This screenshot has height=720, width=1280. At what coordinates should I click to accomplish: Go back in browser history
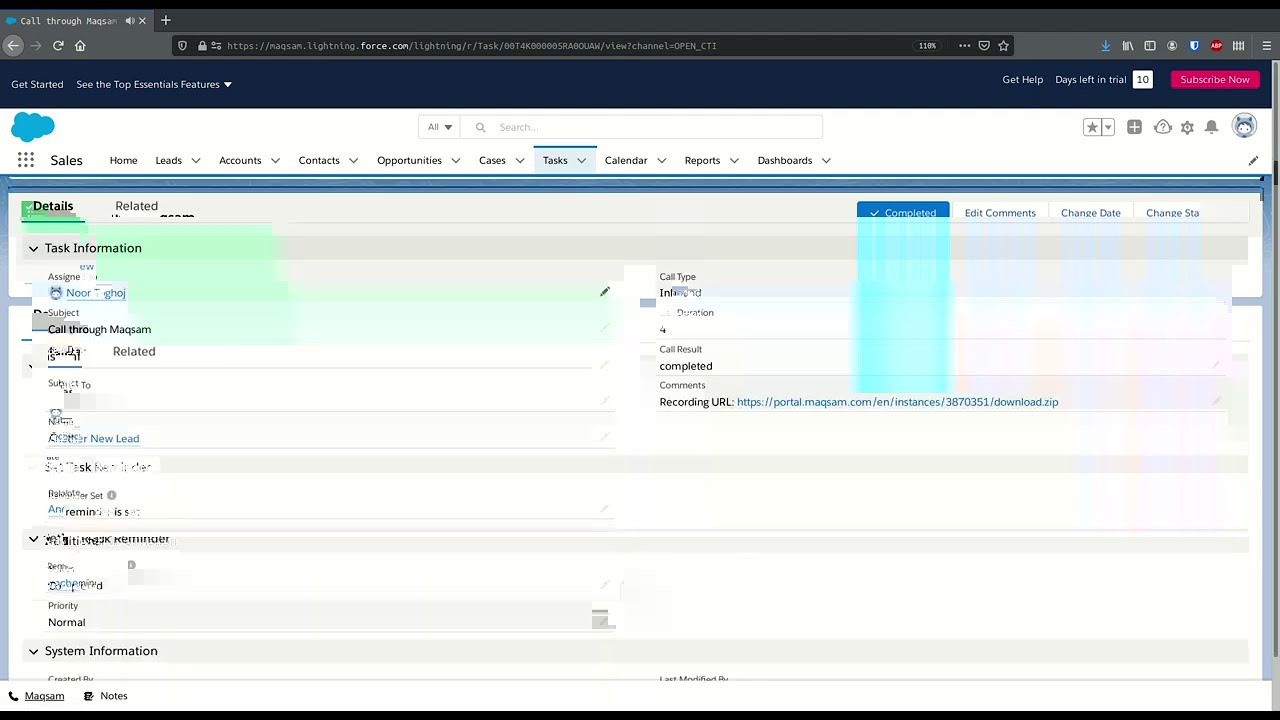click(x=13, y=45)
